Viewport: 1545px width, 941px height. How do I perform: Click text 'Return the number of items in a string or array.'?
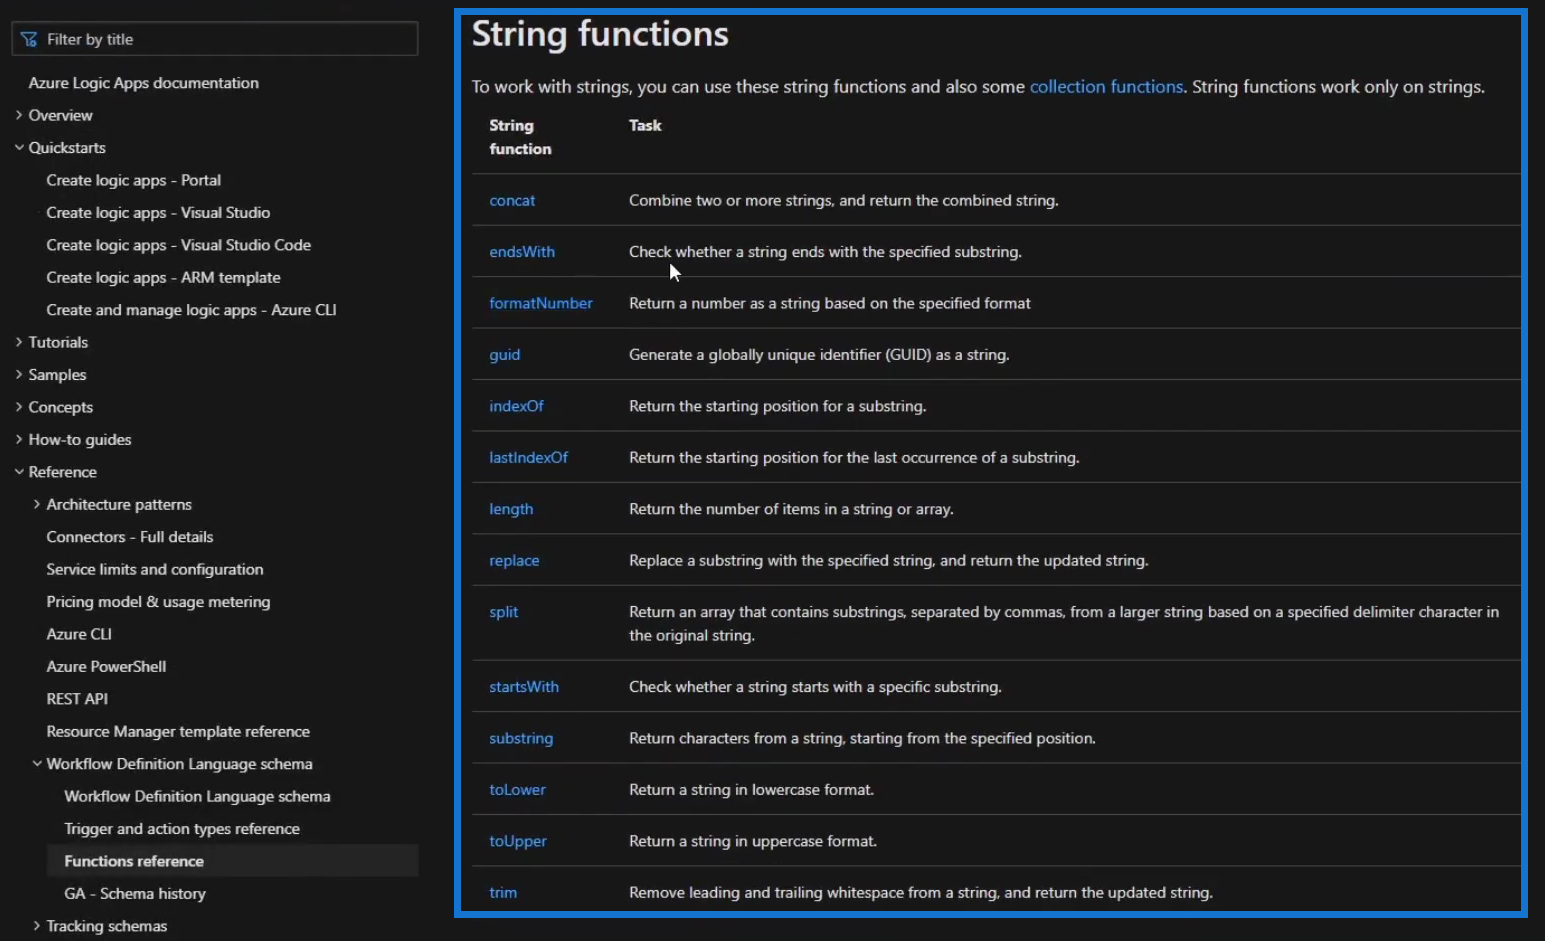click(x=791, y=509)
